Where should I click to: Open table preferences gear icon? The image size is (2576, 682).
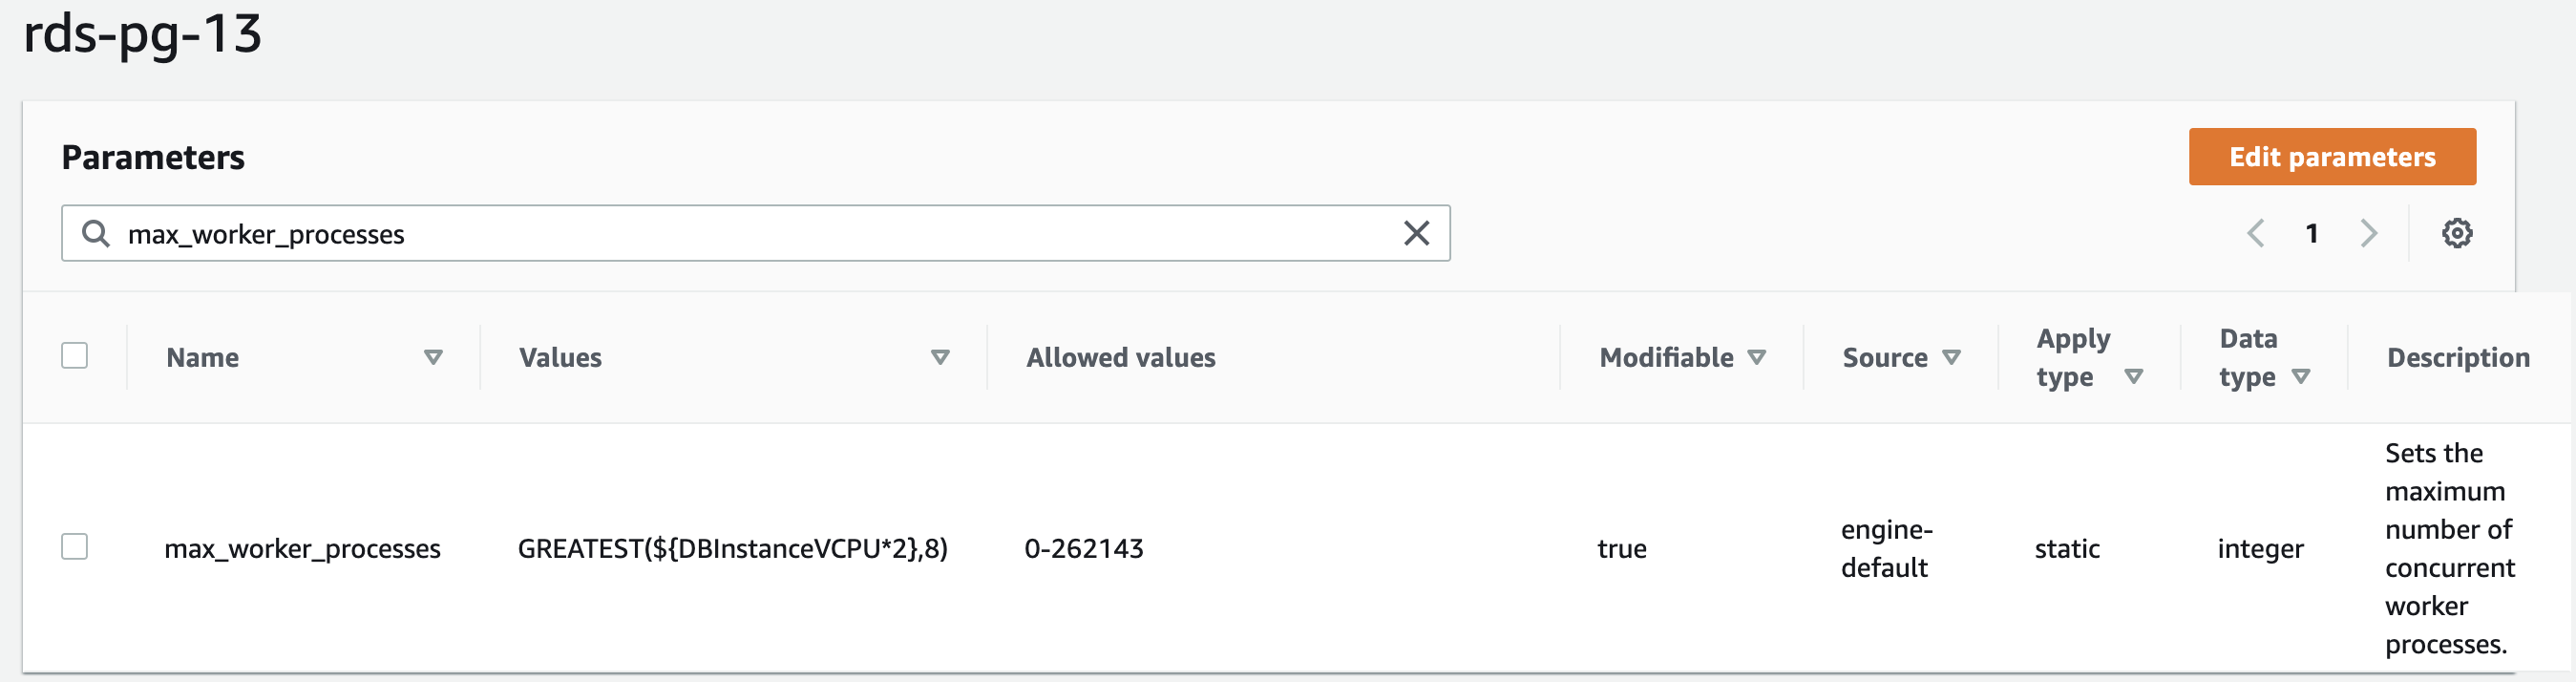[2457, 234]
